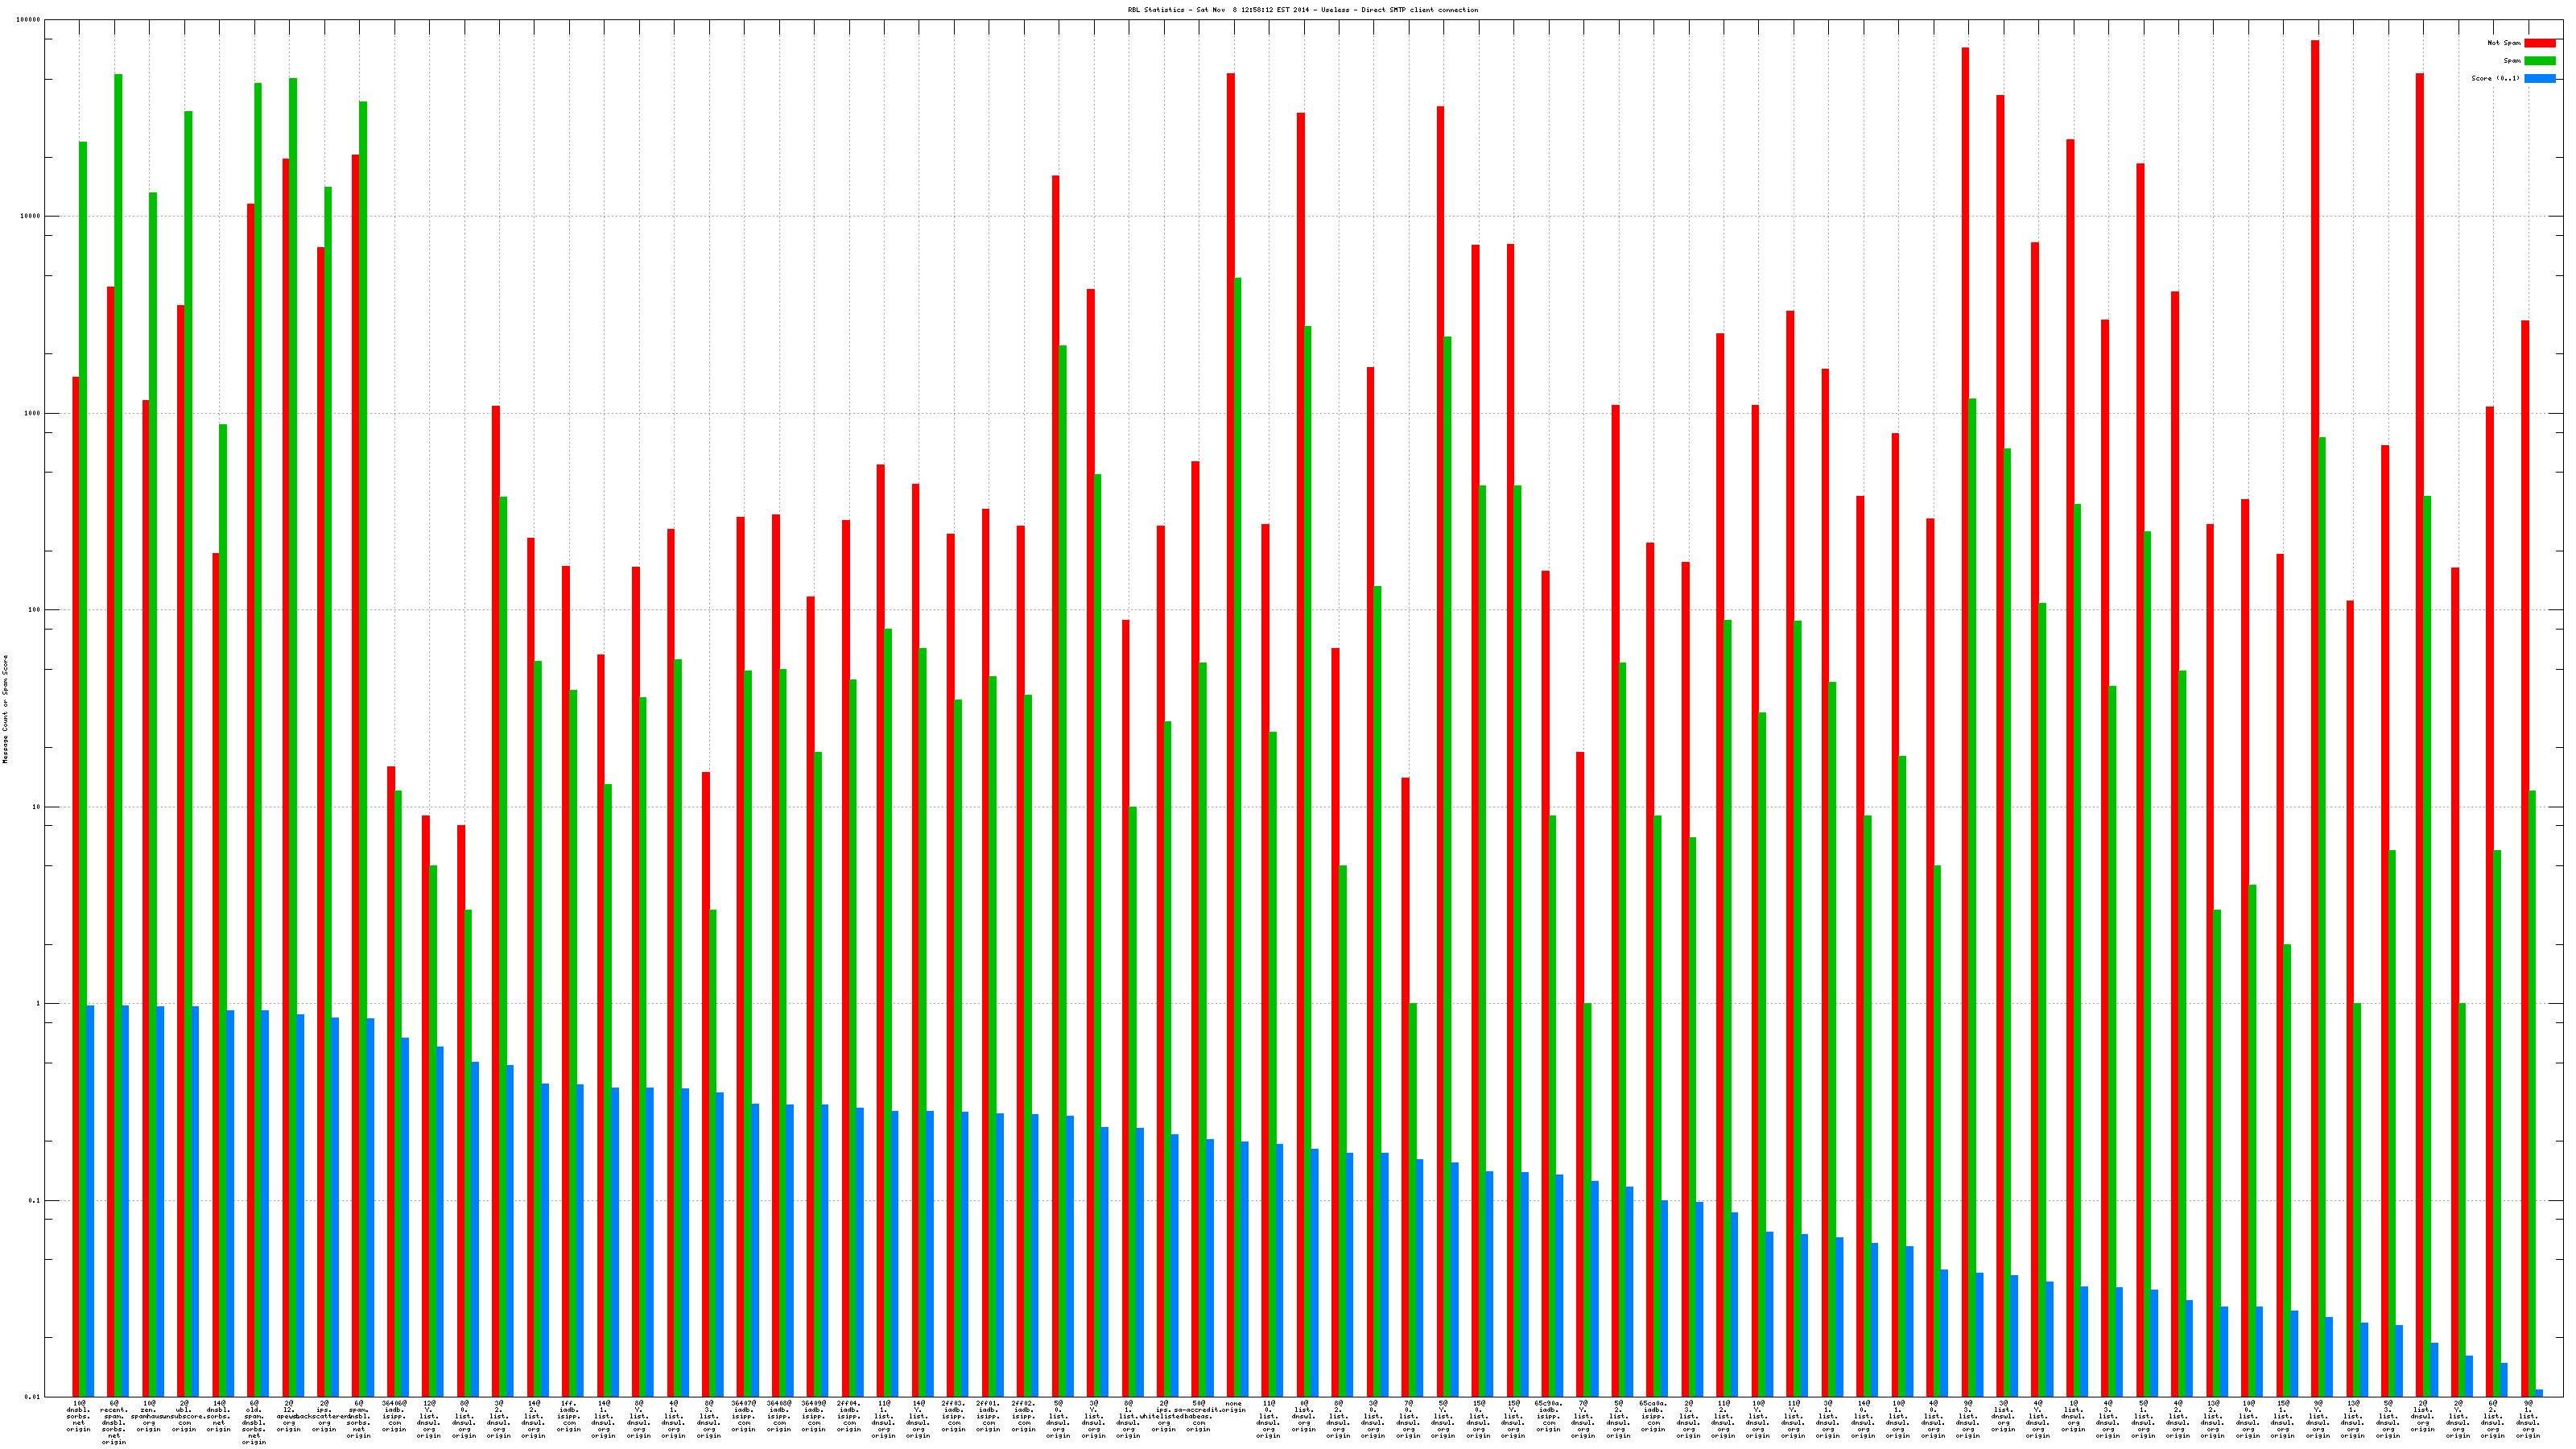The image size is (2576, 1449).
Task: Click the 0.1 y-axis tick label
Action: (x=35, y=1201)
